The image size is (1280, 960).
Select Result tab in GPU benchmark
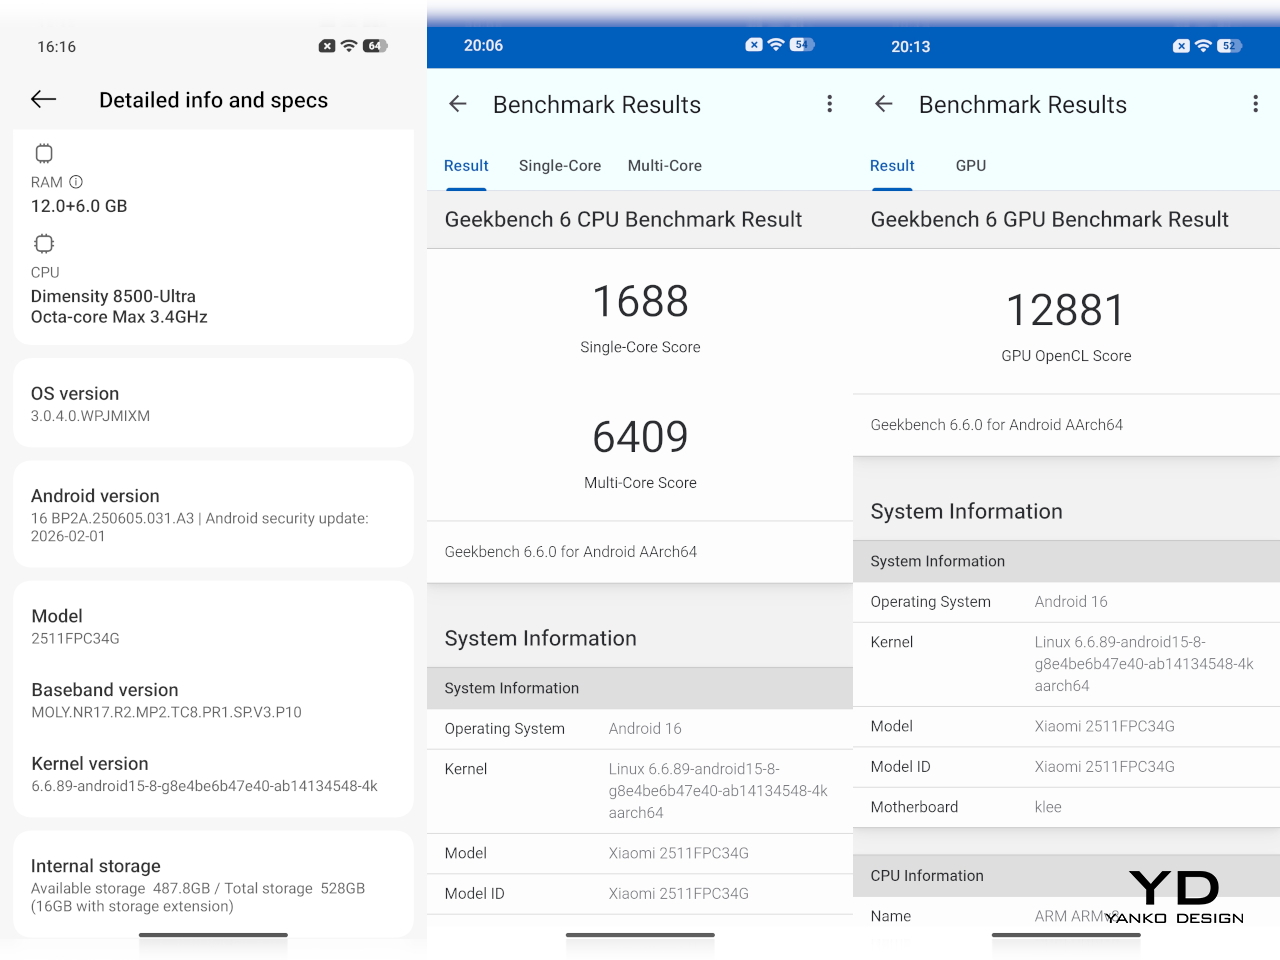pos(892,166)
